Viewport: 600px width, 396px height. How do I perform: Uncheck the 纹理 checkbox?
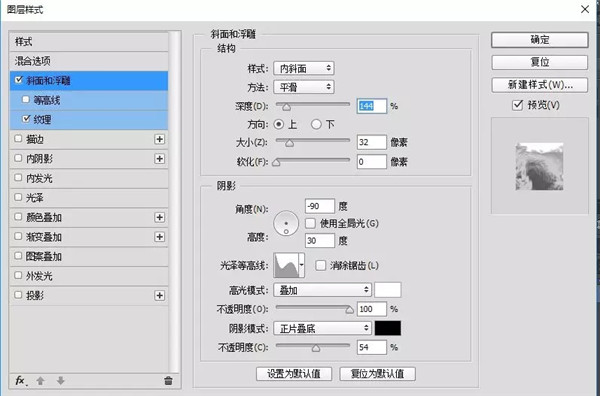pos(26,119)
